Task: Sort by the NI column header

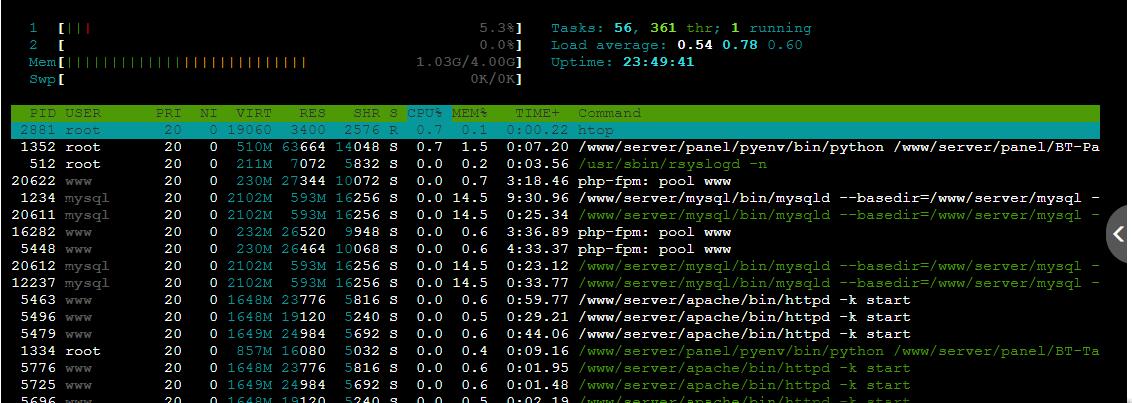Action: click(x=208, y=113)
